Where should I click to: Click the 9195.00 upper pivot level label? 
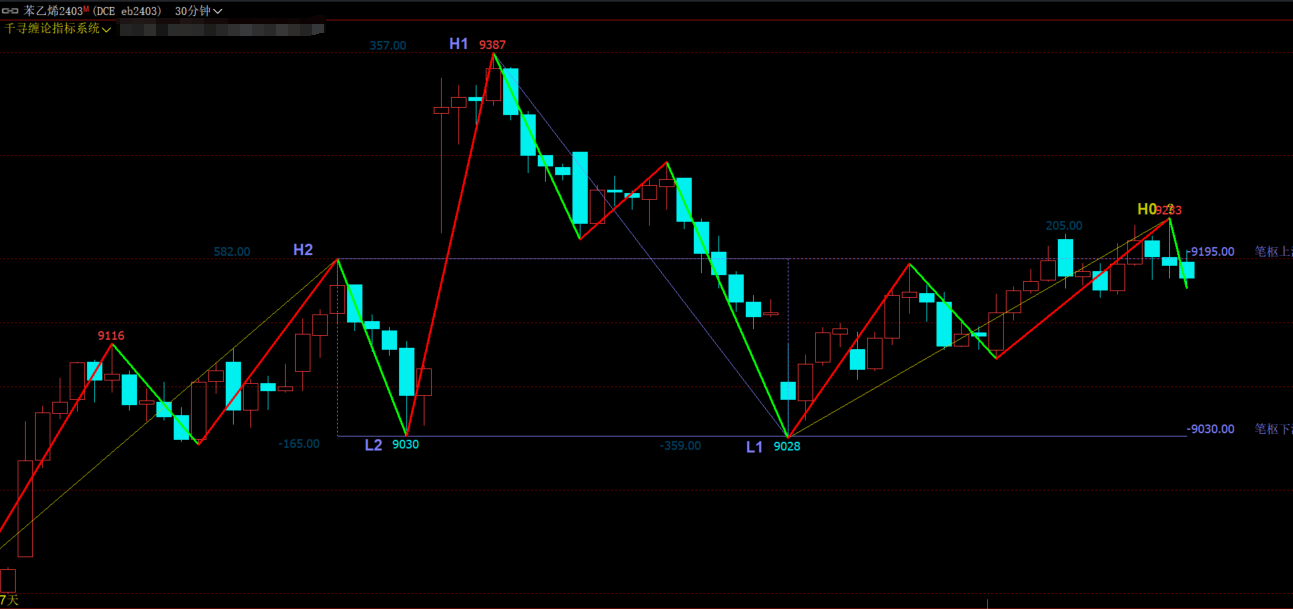tap(1212, 252)
